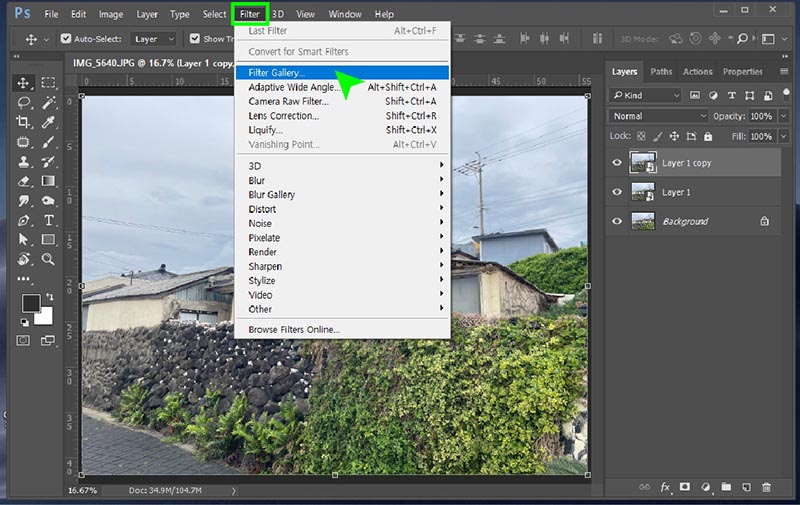Switch to the Actions tab
Viewport: 800px width, 505px height.
click(697, 71)
